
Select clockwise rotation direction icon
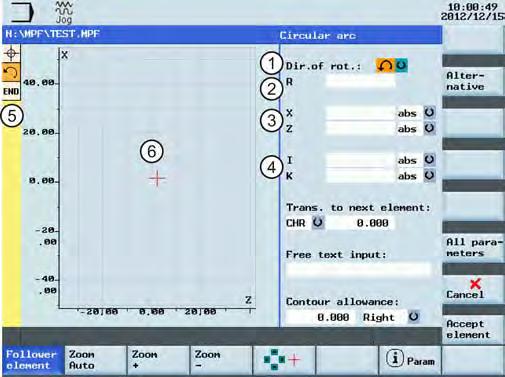click(x=401, y=65)
